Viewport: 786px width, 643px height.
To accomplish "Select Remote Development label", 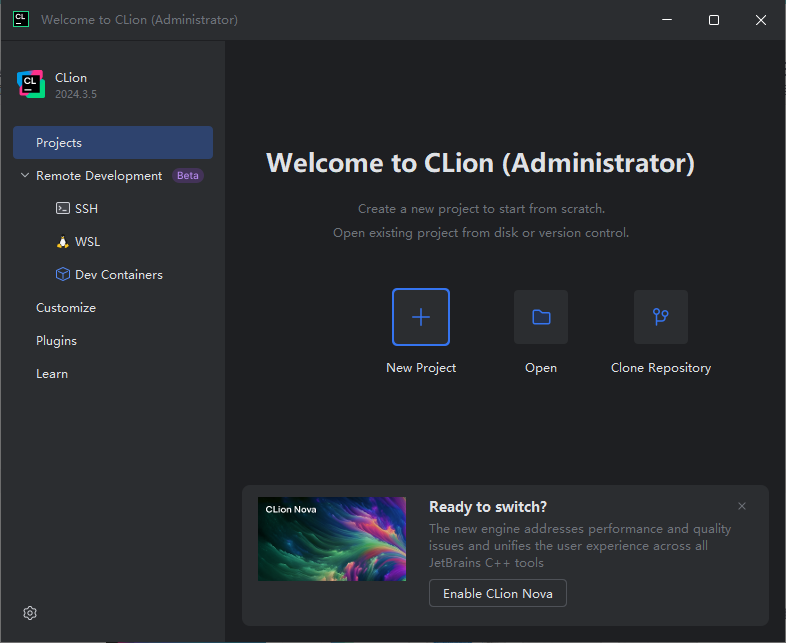I will click(99, 176).
